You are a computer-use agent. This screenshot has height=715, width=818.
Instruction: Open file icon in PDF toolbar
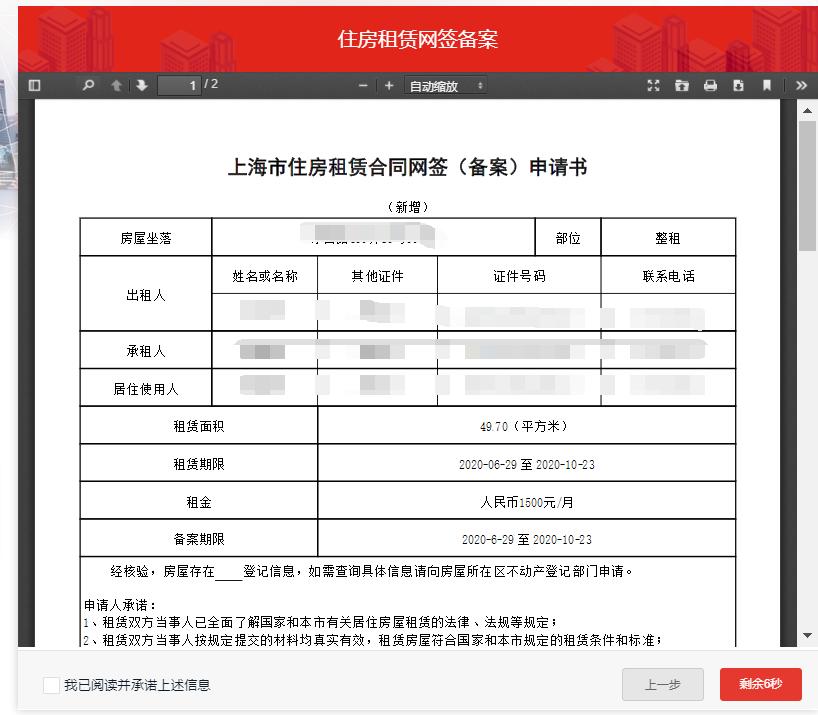click(682, 86)
